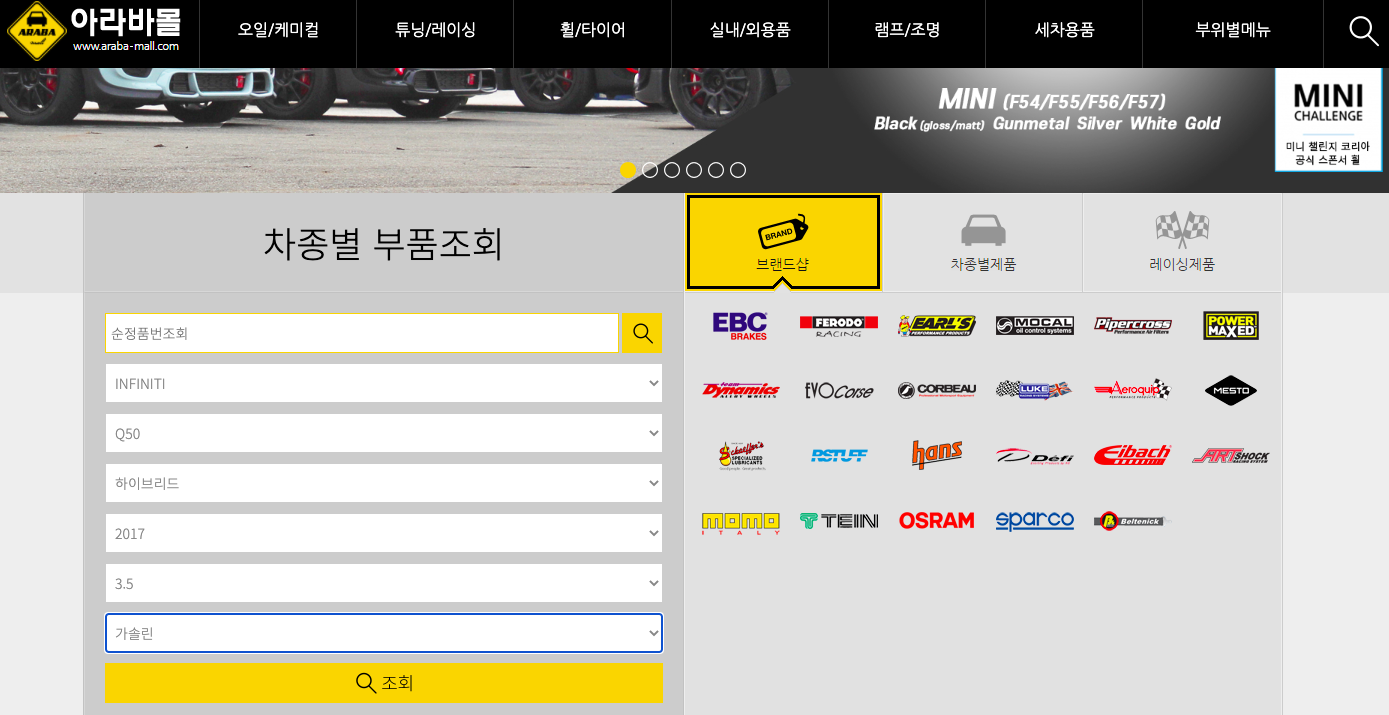Click the yellow part number search button
Screen dimensions: 1389x715
(642, 333)
